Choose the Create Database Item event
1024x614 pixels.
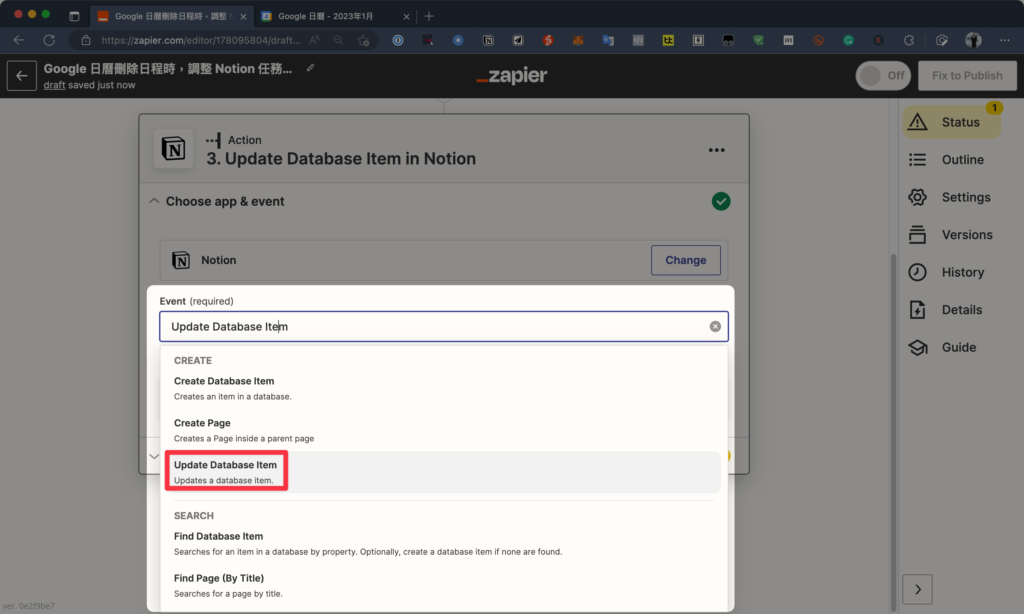coord(443,388)
